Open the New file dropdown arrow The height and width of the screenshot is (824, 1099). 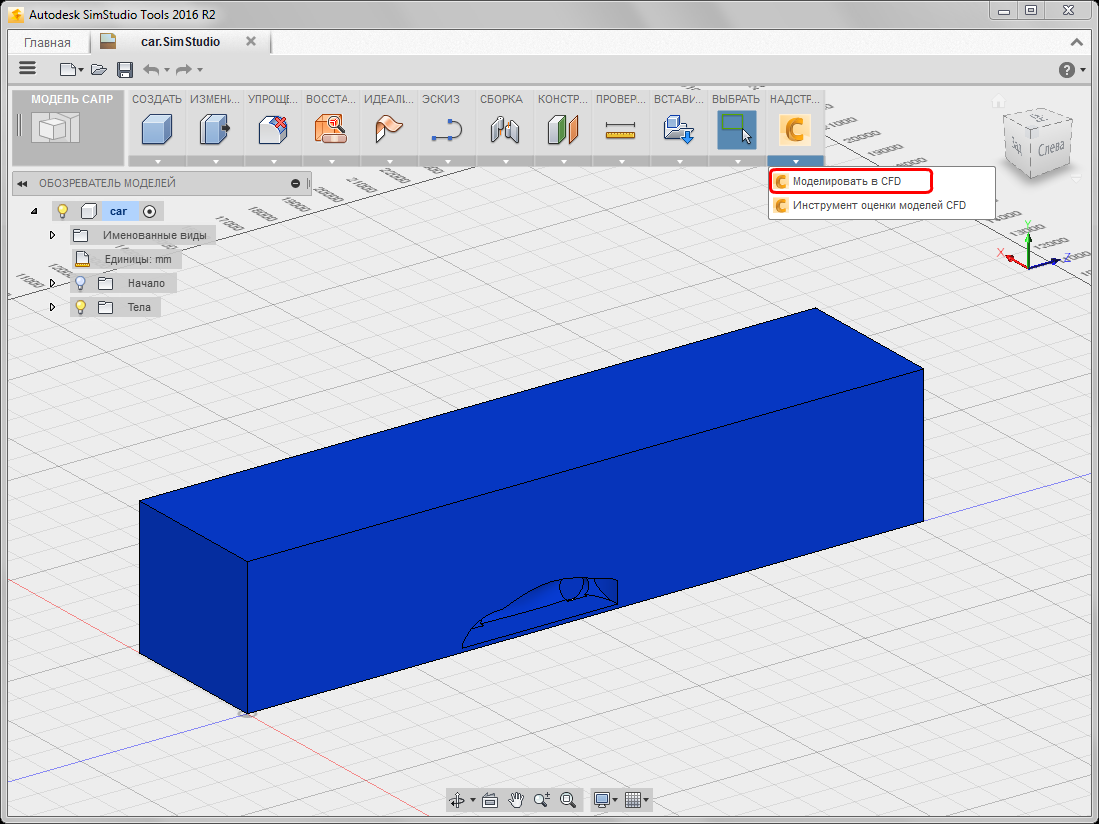pyautogui.click(x=81, y=70)
